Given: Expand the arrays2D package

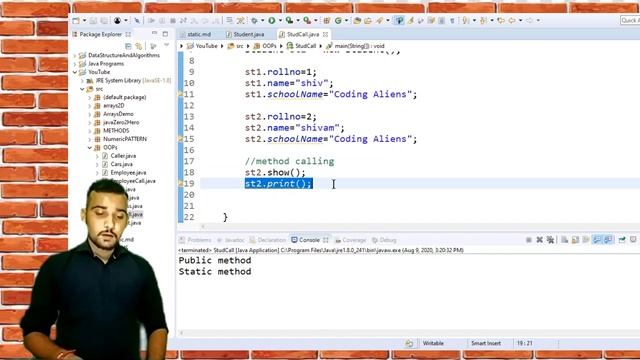Looking at the screenshot, I should (90, 106).
